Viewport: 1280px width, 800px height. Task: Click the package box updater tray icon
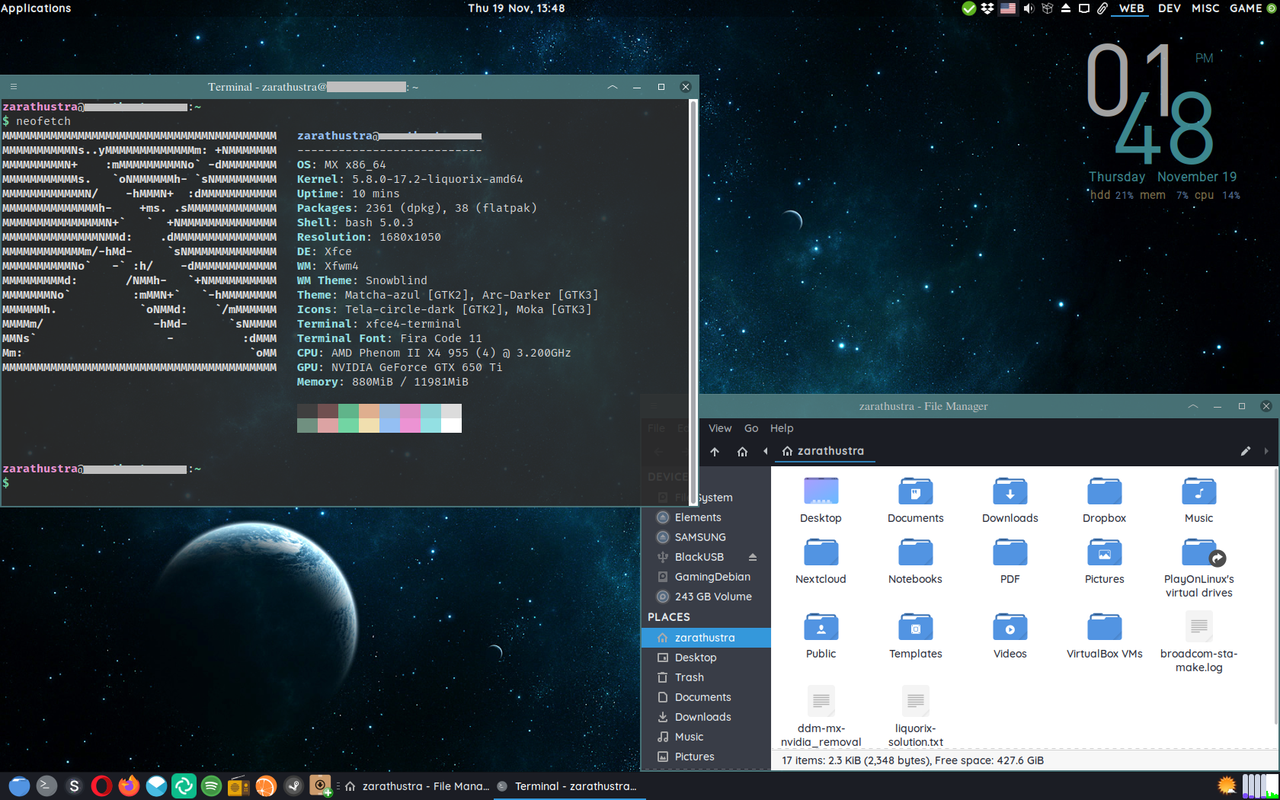tap(1047, 8)
